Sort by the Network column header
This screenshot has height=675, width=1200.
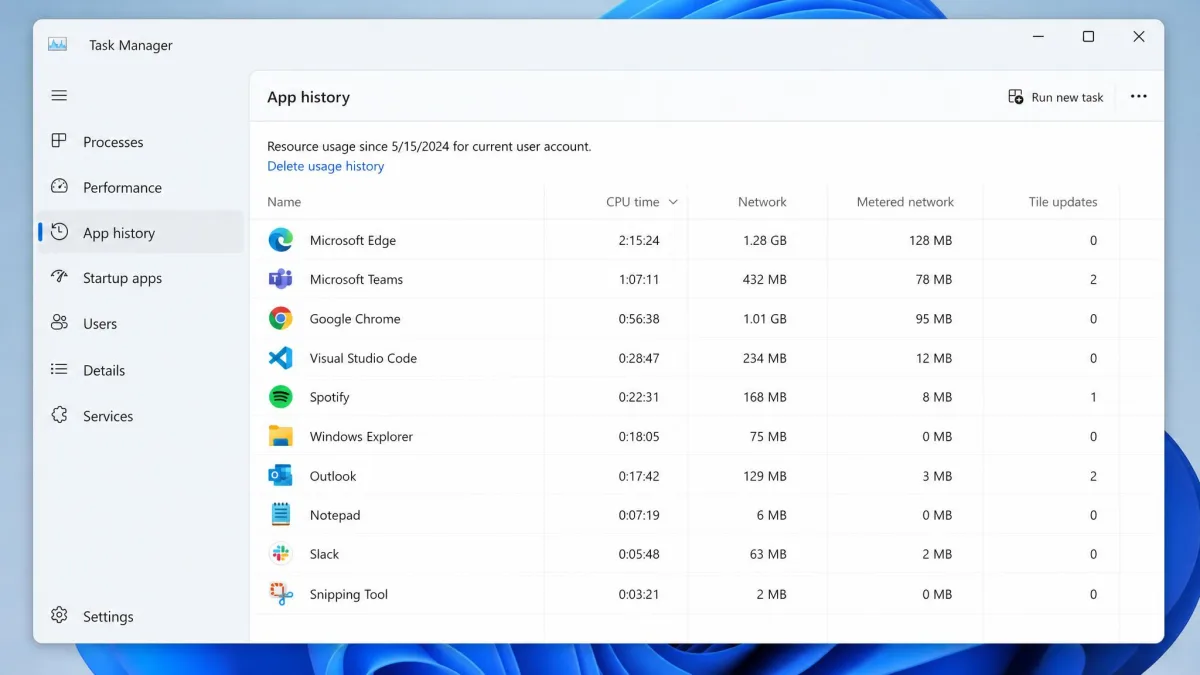[762, 202]
